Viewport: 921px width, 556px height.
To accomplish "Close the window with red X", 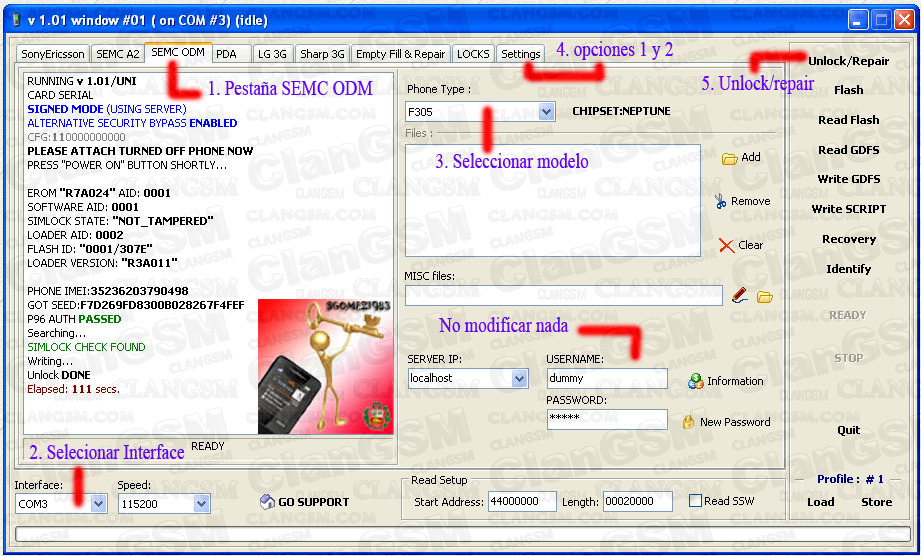I will [x=903, y=21].
